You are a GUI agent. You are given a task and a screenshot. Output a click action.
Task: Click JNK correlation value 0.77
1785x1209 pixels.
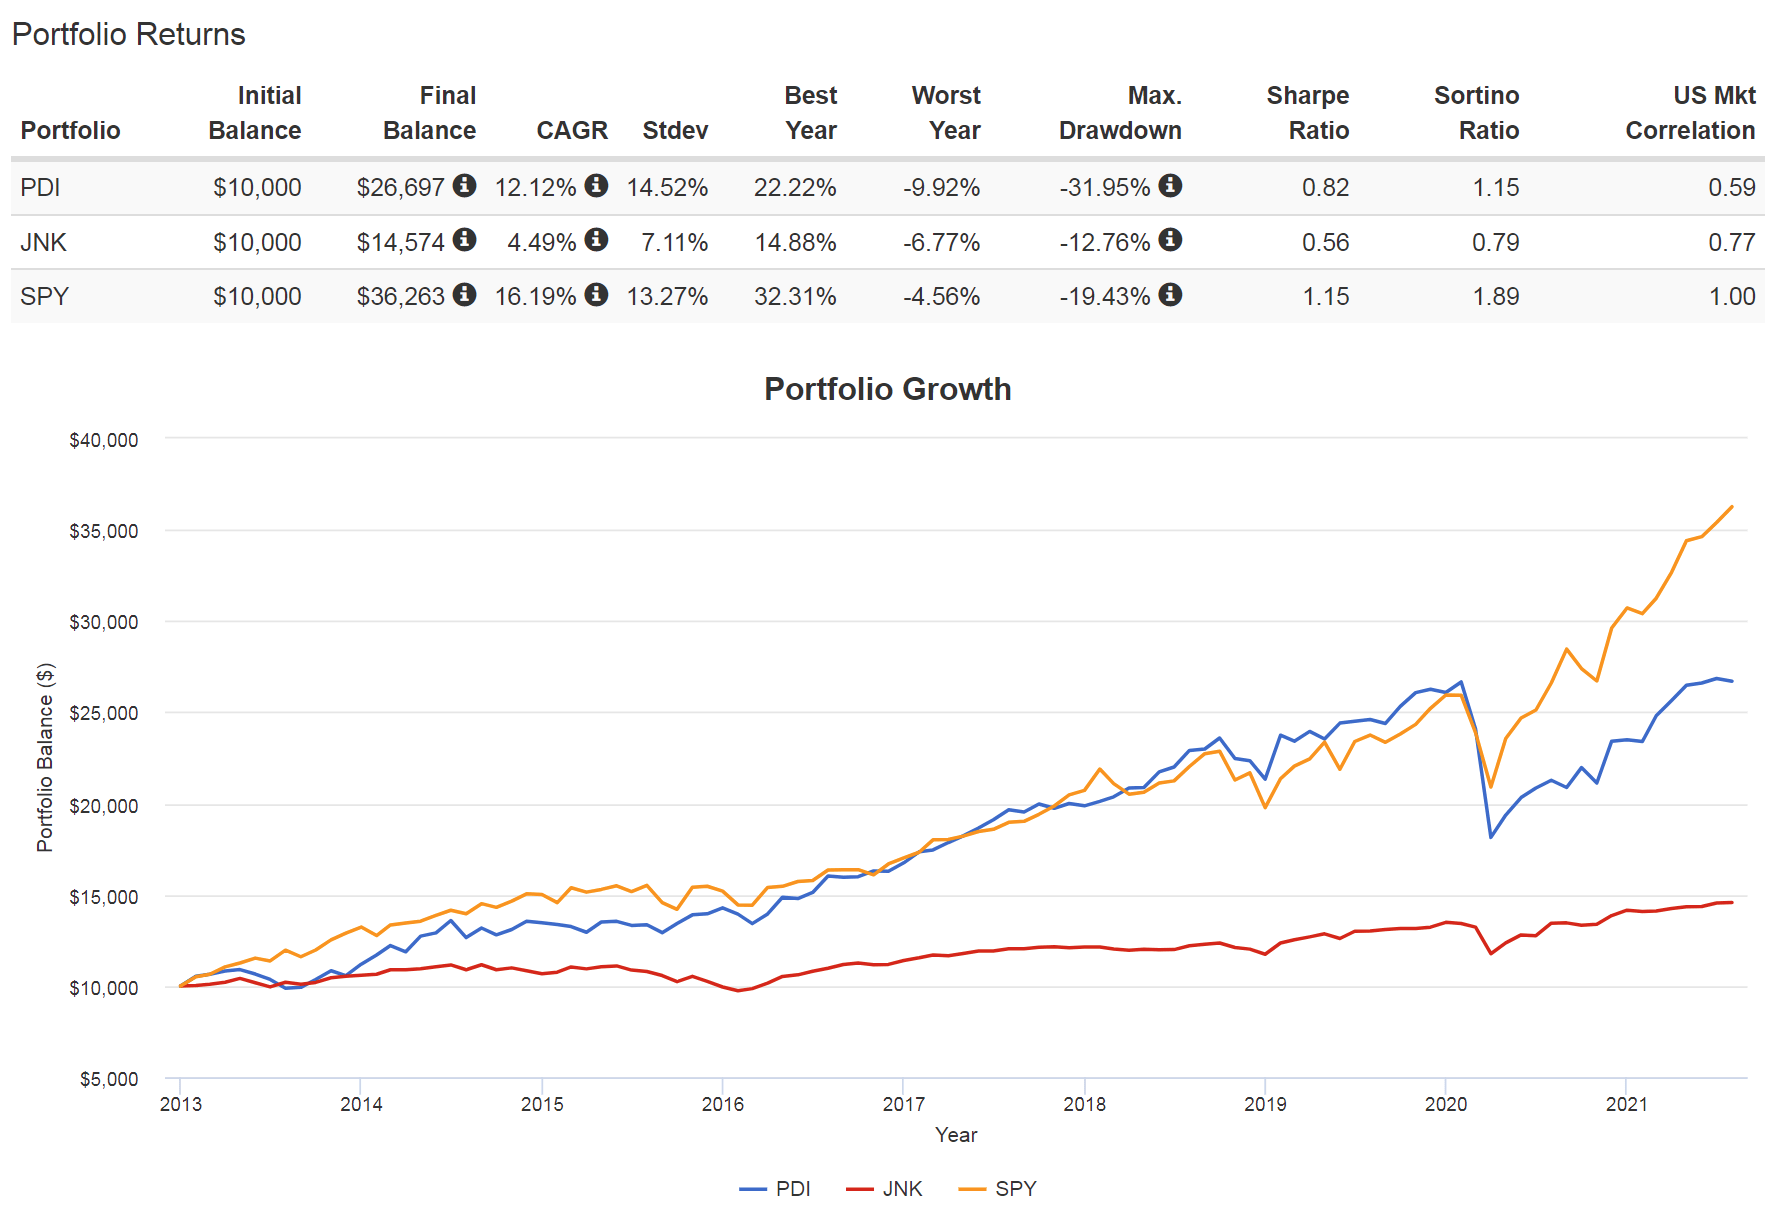[x=1732, y=243]
